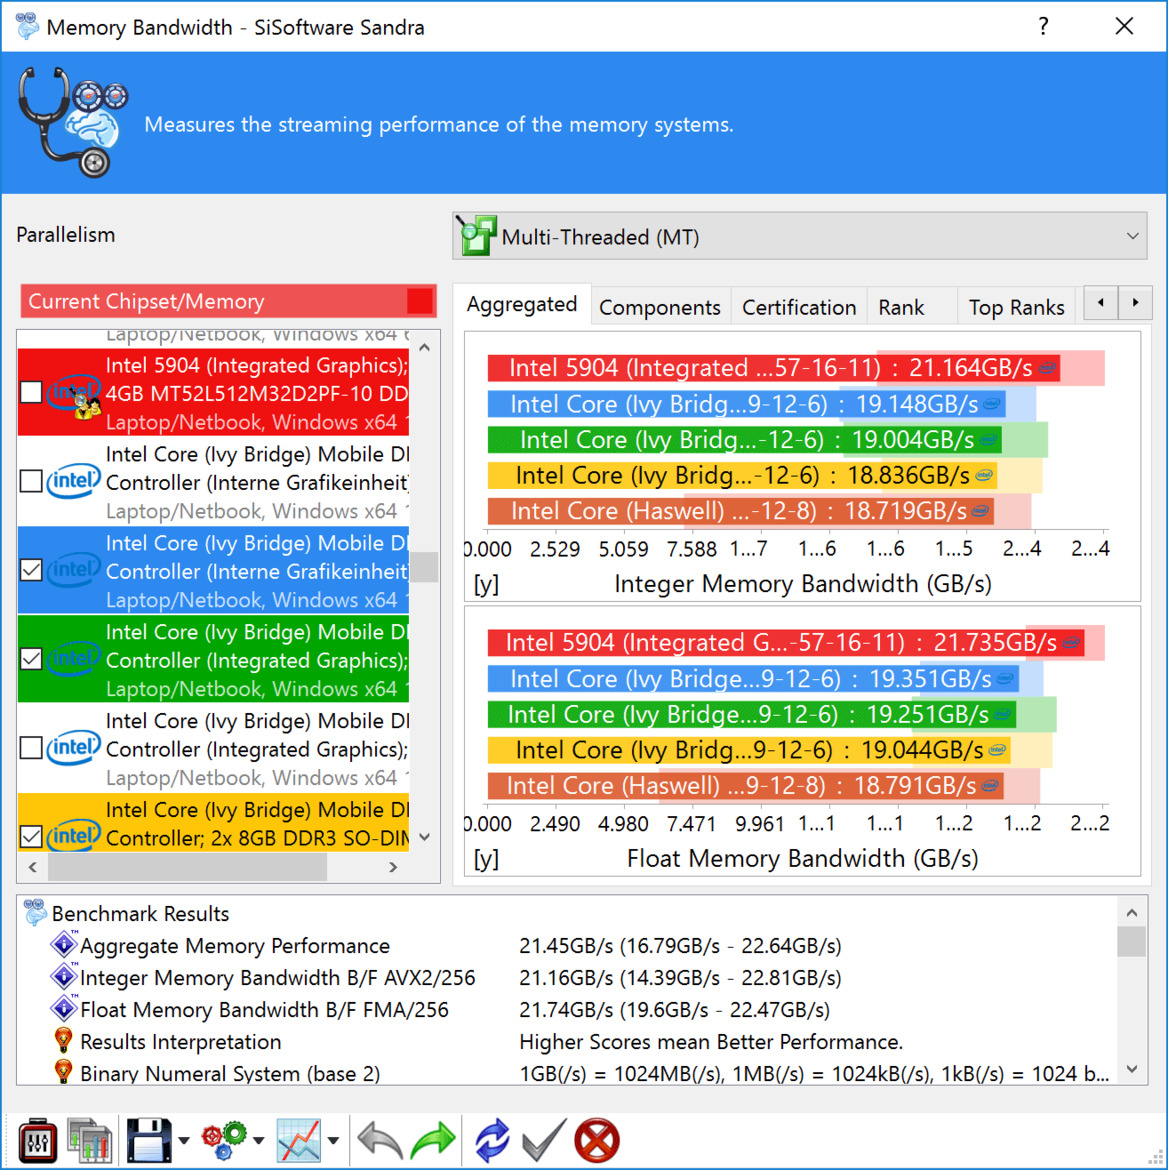Click the device list horizontal scrollbar thumb
1168x1170 pixels.
tap(187, 867)
